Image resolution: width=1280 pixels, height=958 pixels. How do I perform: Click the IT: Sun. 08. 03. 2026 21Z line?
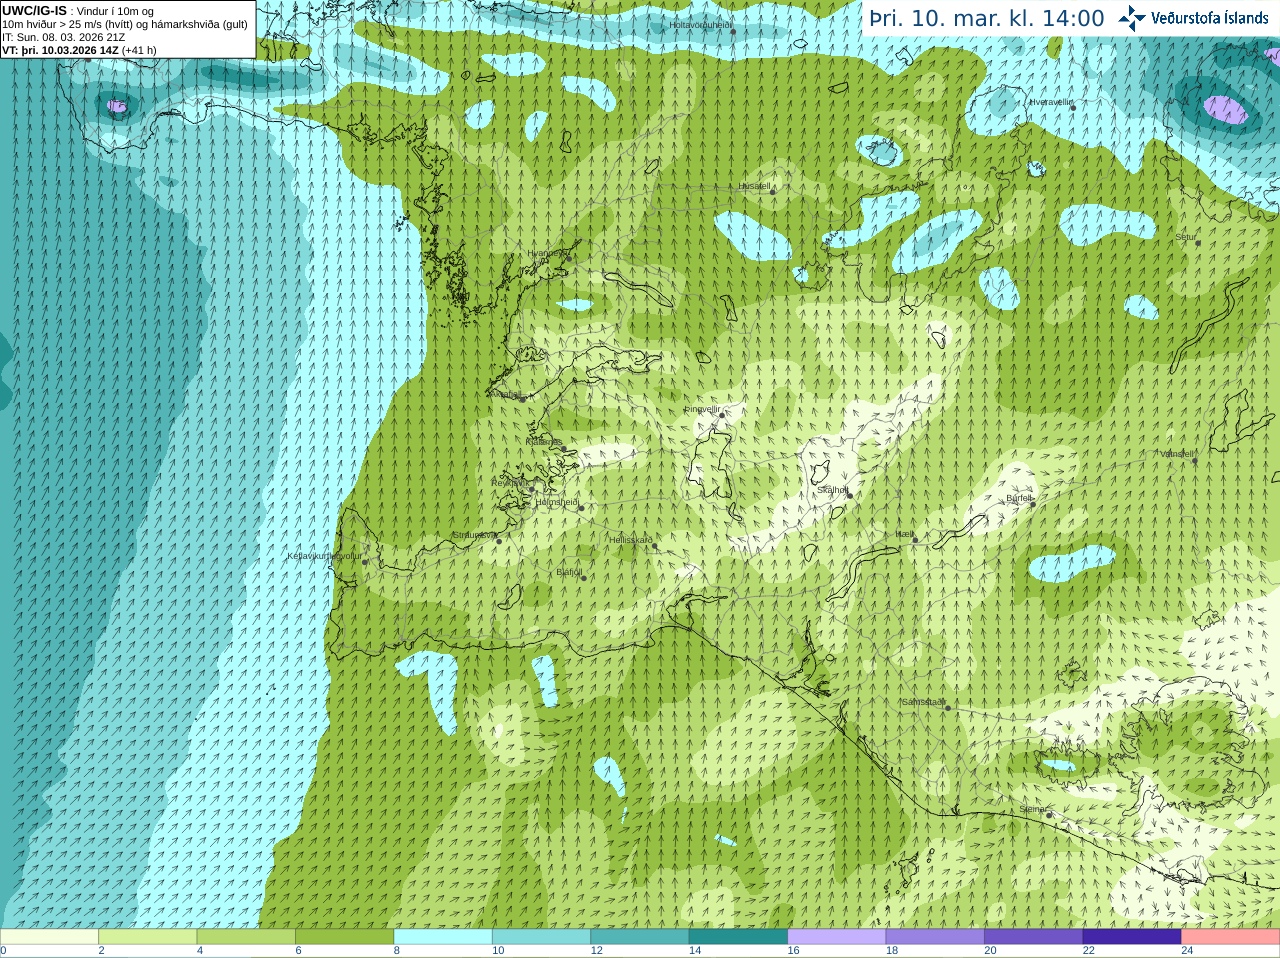(64, 37)
